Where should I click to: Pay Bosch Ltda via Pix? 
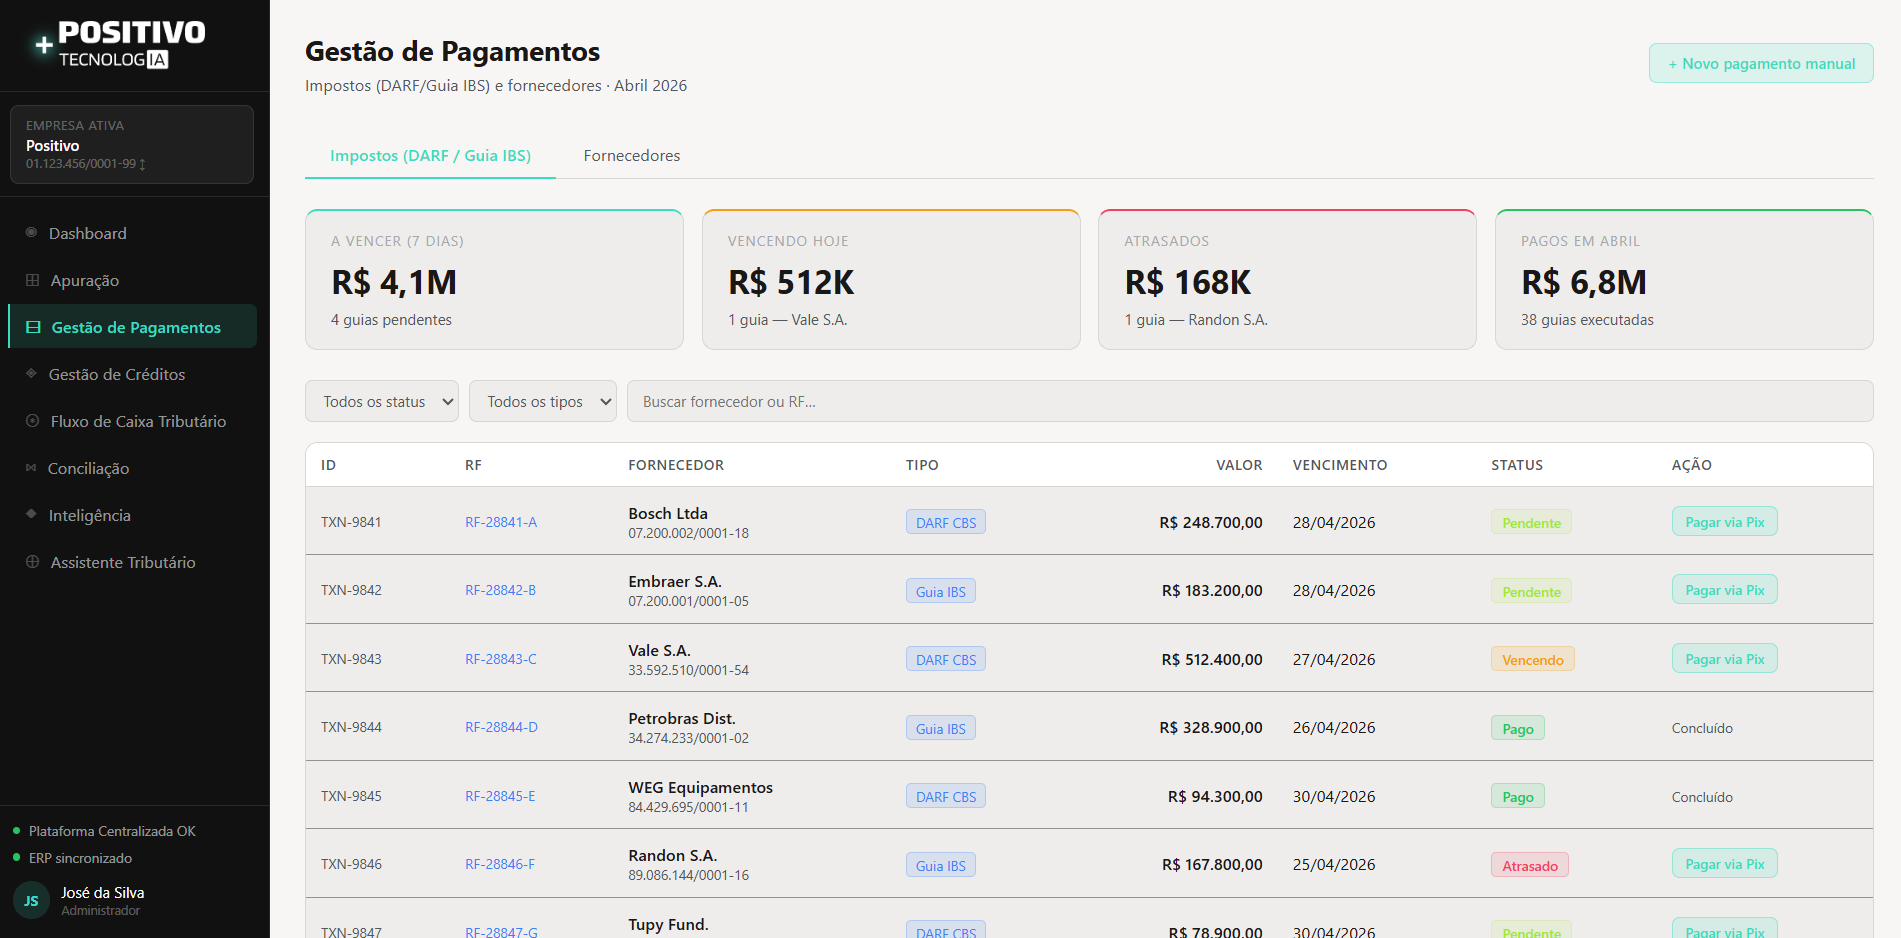(1725, 521)
